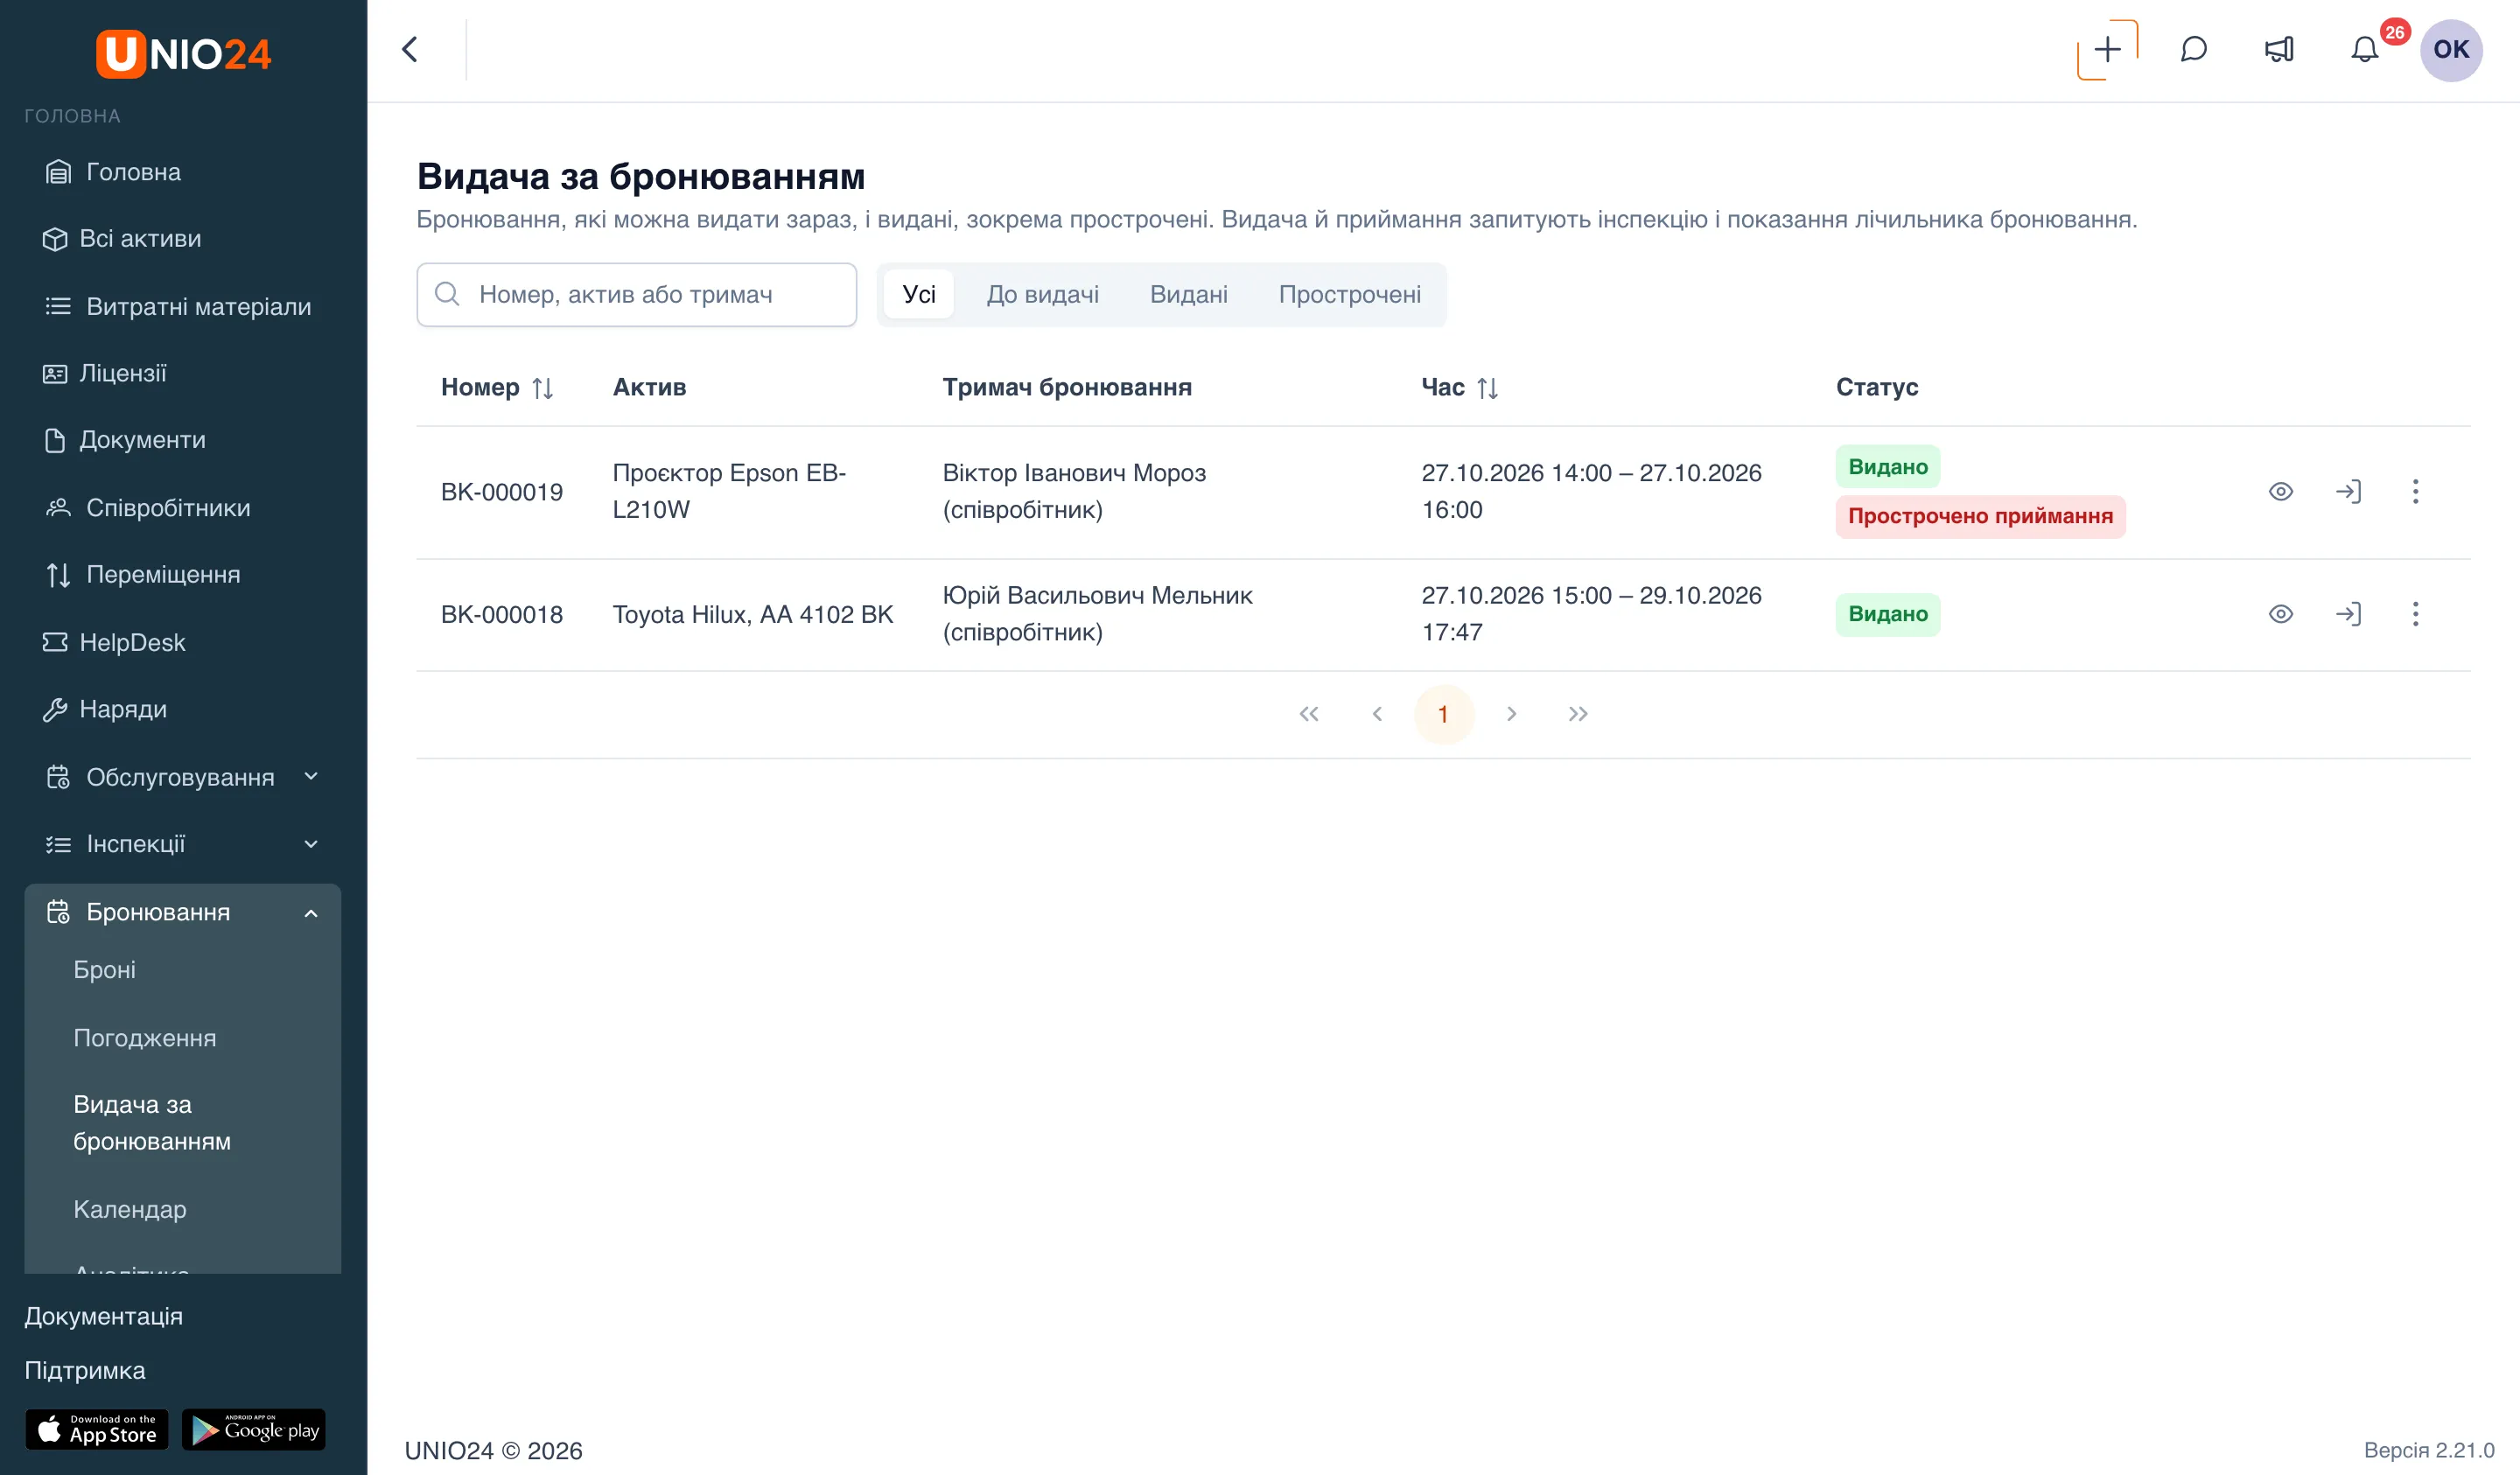Go to last page of results
The width and height of the screenshot is (2520, 1475).
[x=1578, y=714]
